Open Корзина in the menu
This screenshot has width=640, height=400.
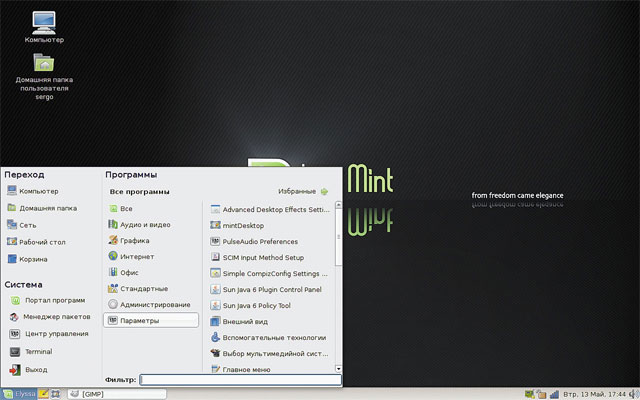27,259
